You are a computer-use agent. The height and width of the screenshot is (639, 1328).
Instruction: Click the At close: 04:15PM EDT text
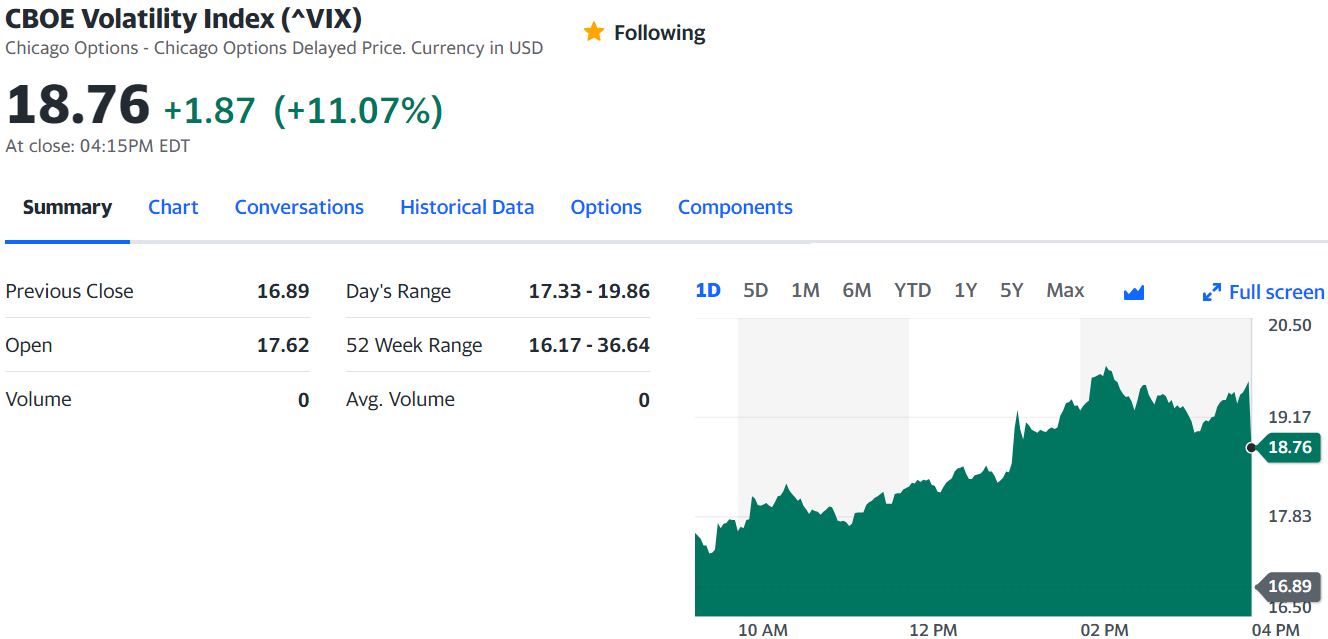coord(98,146)
